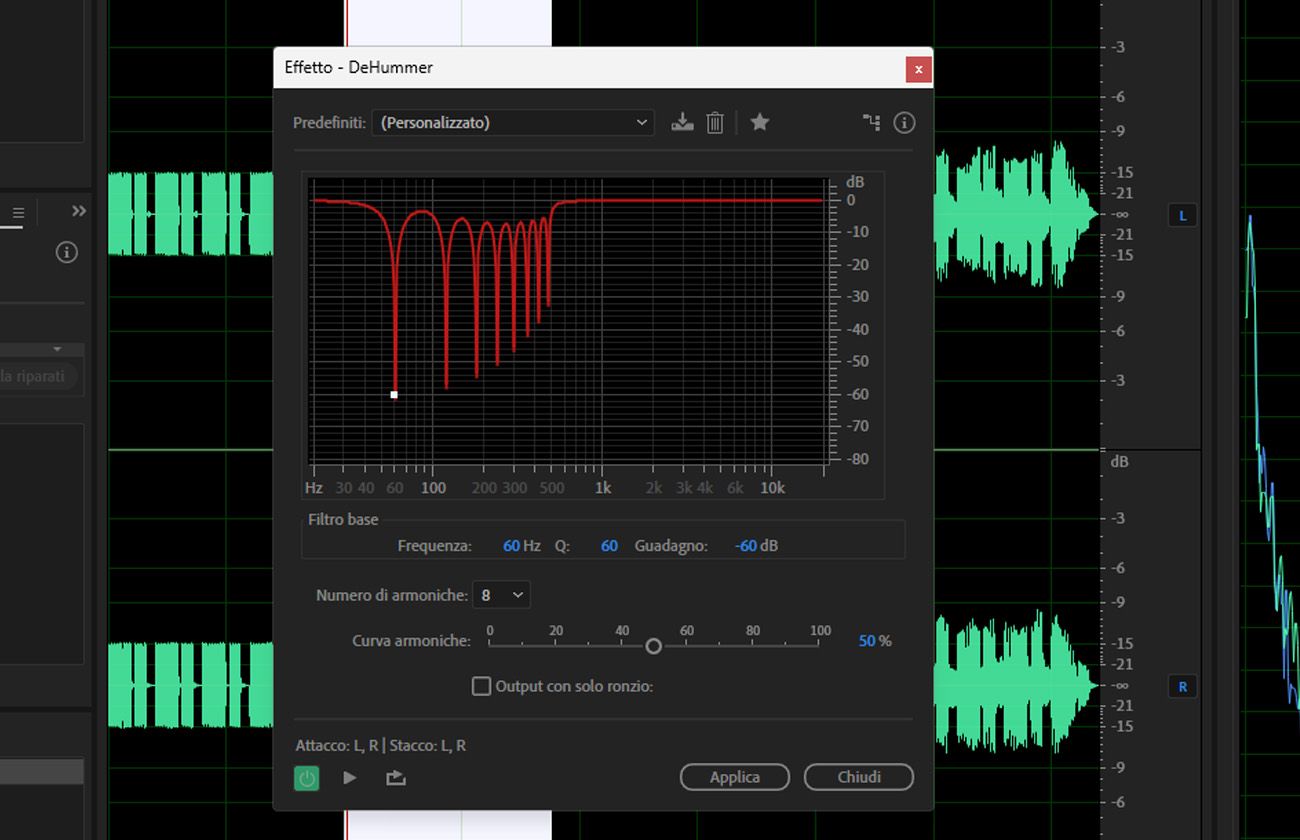1300x840 pixels.
Task: Click the info icon in left panel
Action: tap(67, 252)
